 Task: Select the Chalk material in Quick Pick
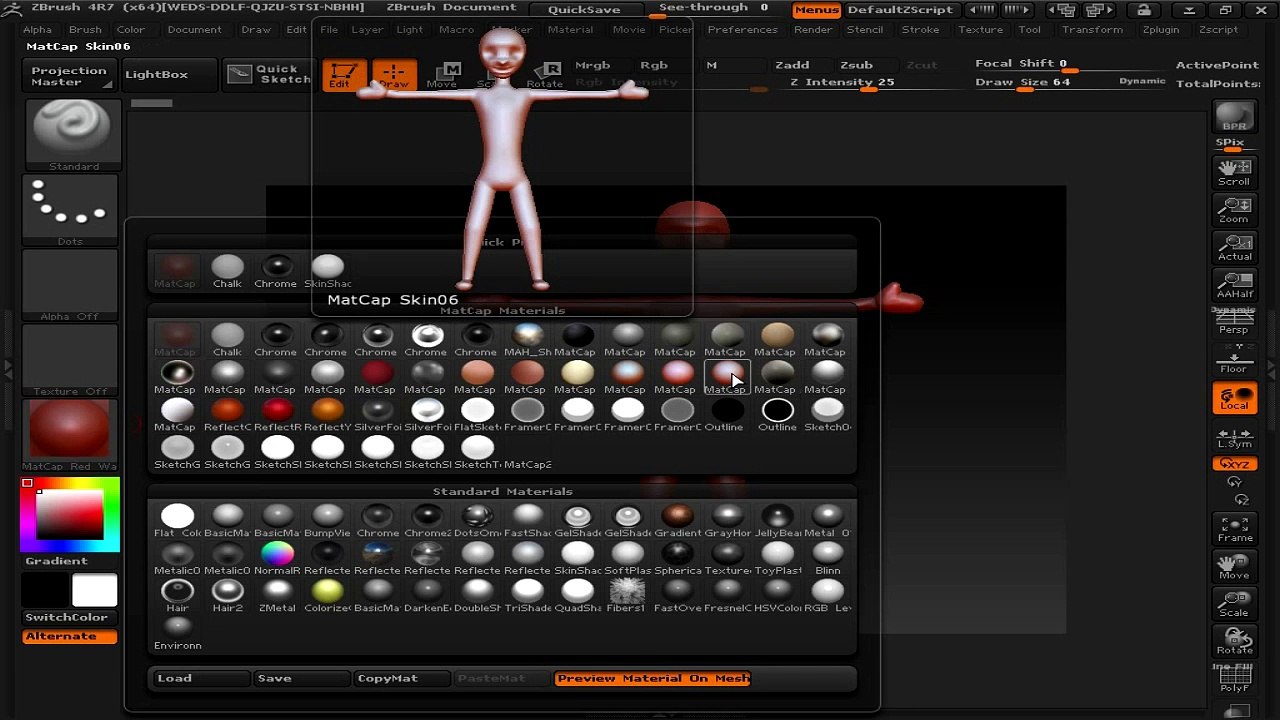(x=227, y=271)
